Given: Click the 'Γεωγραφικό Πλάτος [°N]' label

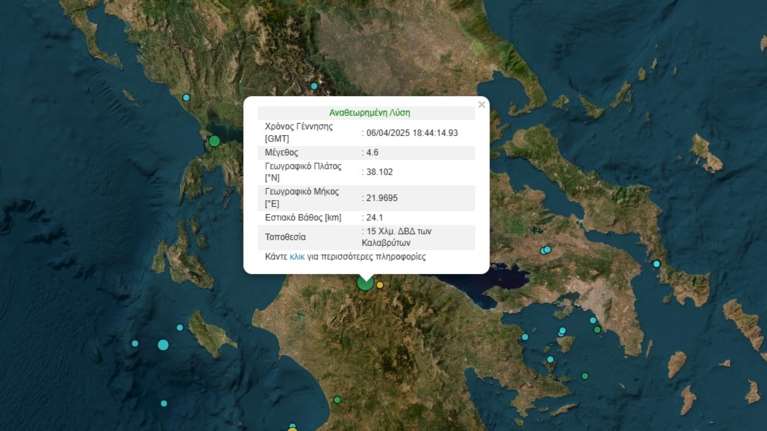Looking at the screenshot, I should [x=303, y=172].
